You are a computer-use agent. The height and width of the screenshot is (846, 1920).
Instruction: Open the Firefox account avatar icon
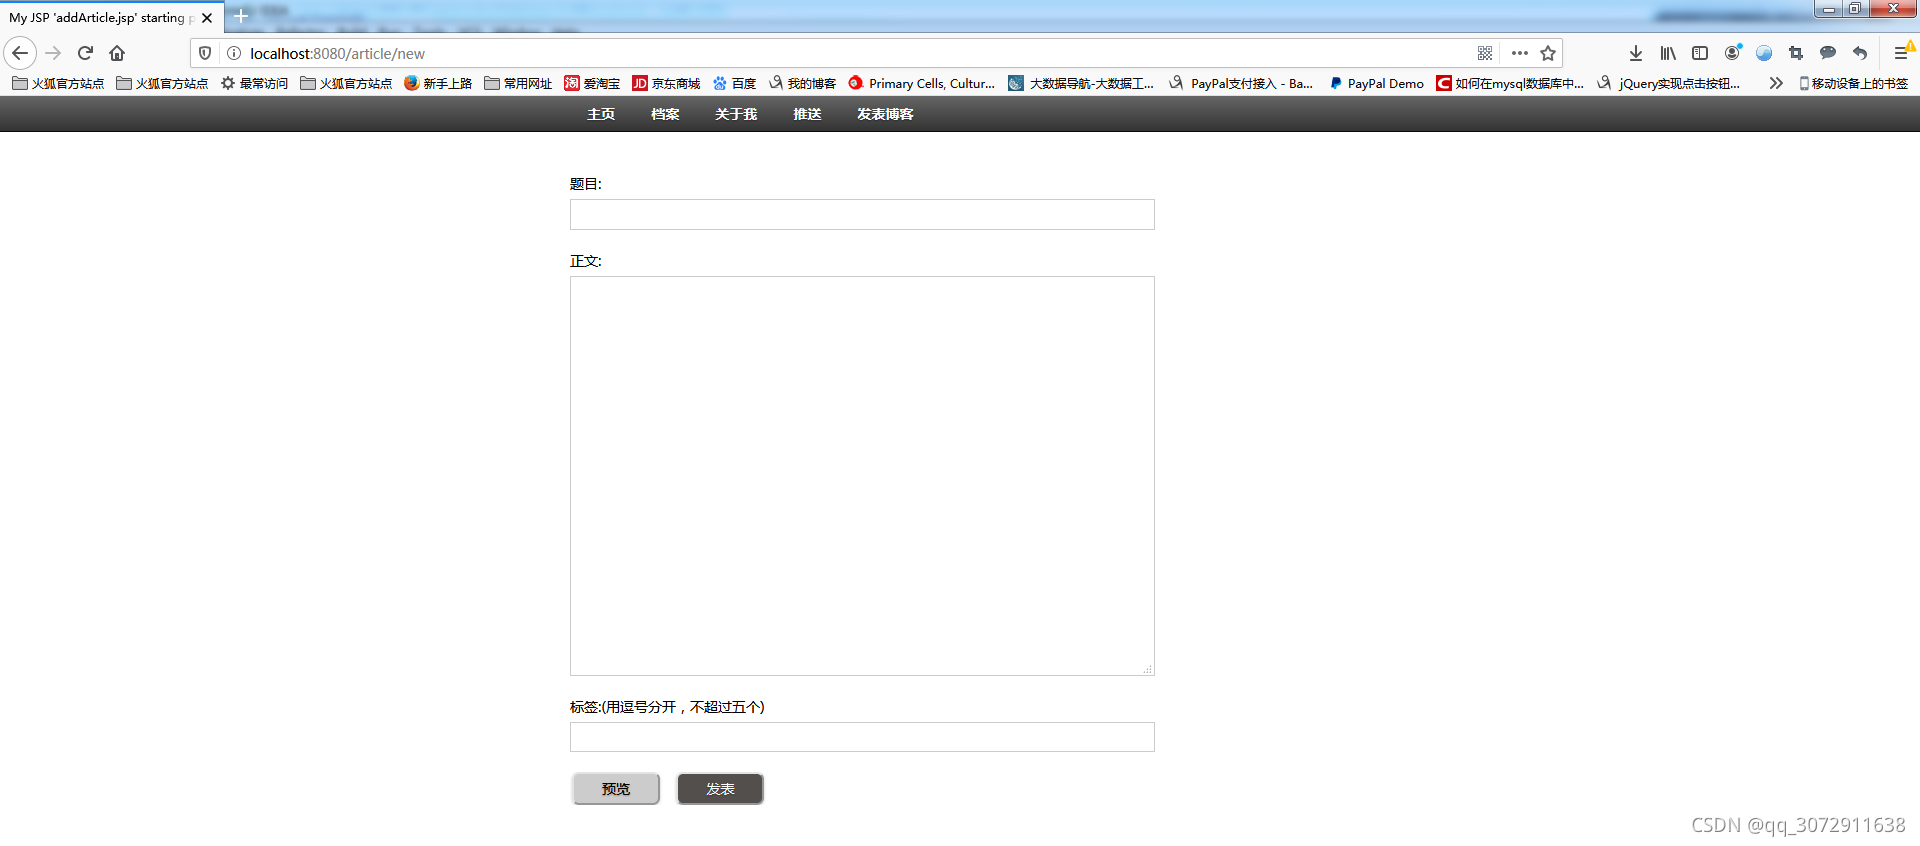click(x=1733, y=53)
